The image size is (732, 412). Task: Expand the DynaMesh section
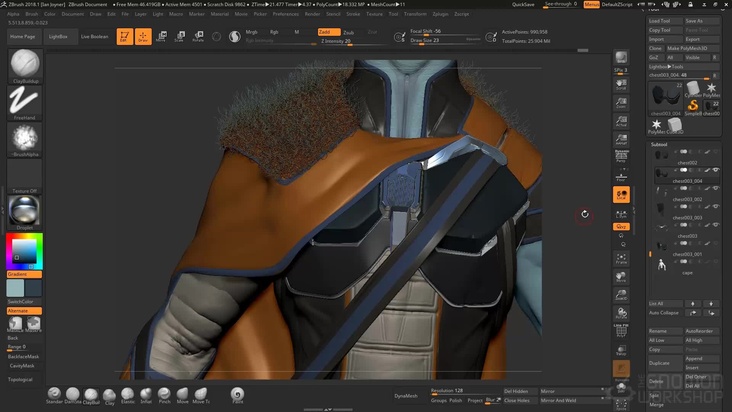click(406, 396)
